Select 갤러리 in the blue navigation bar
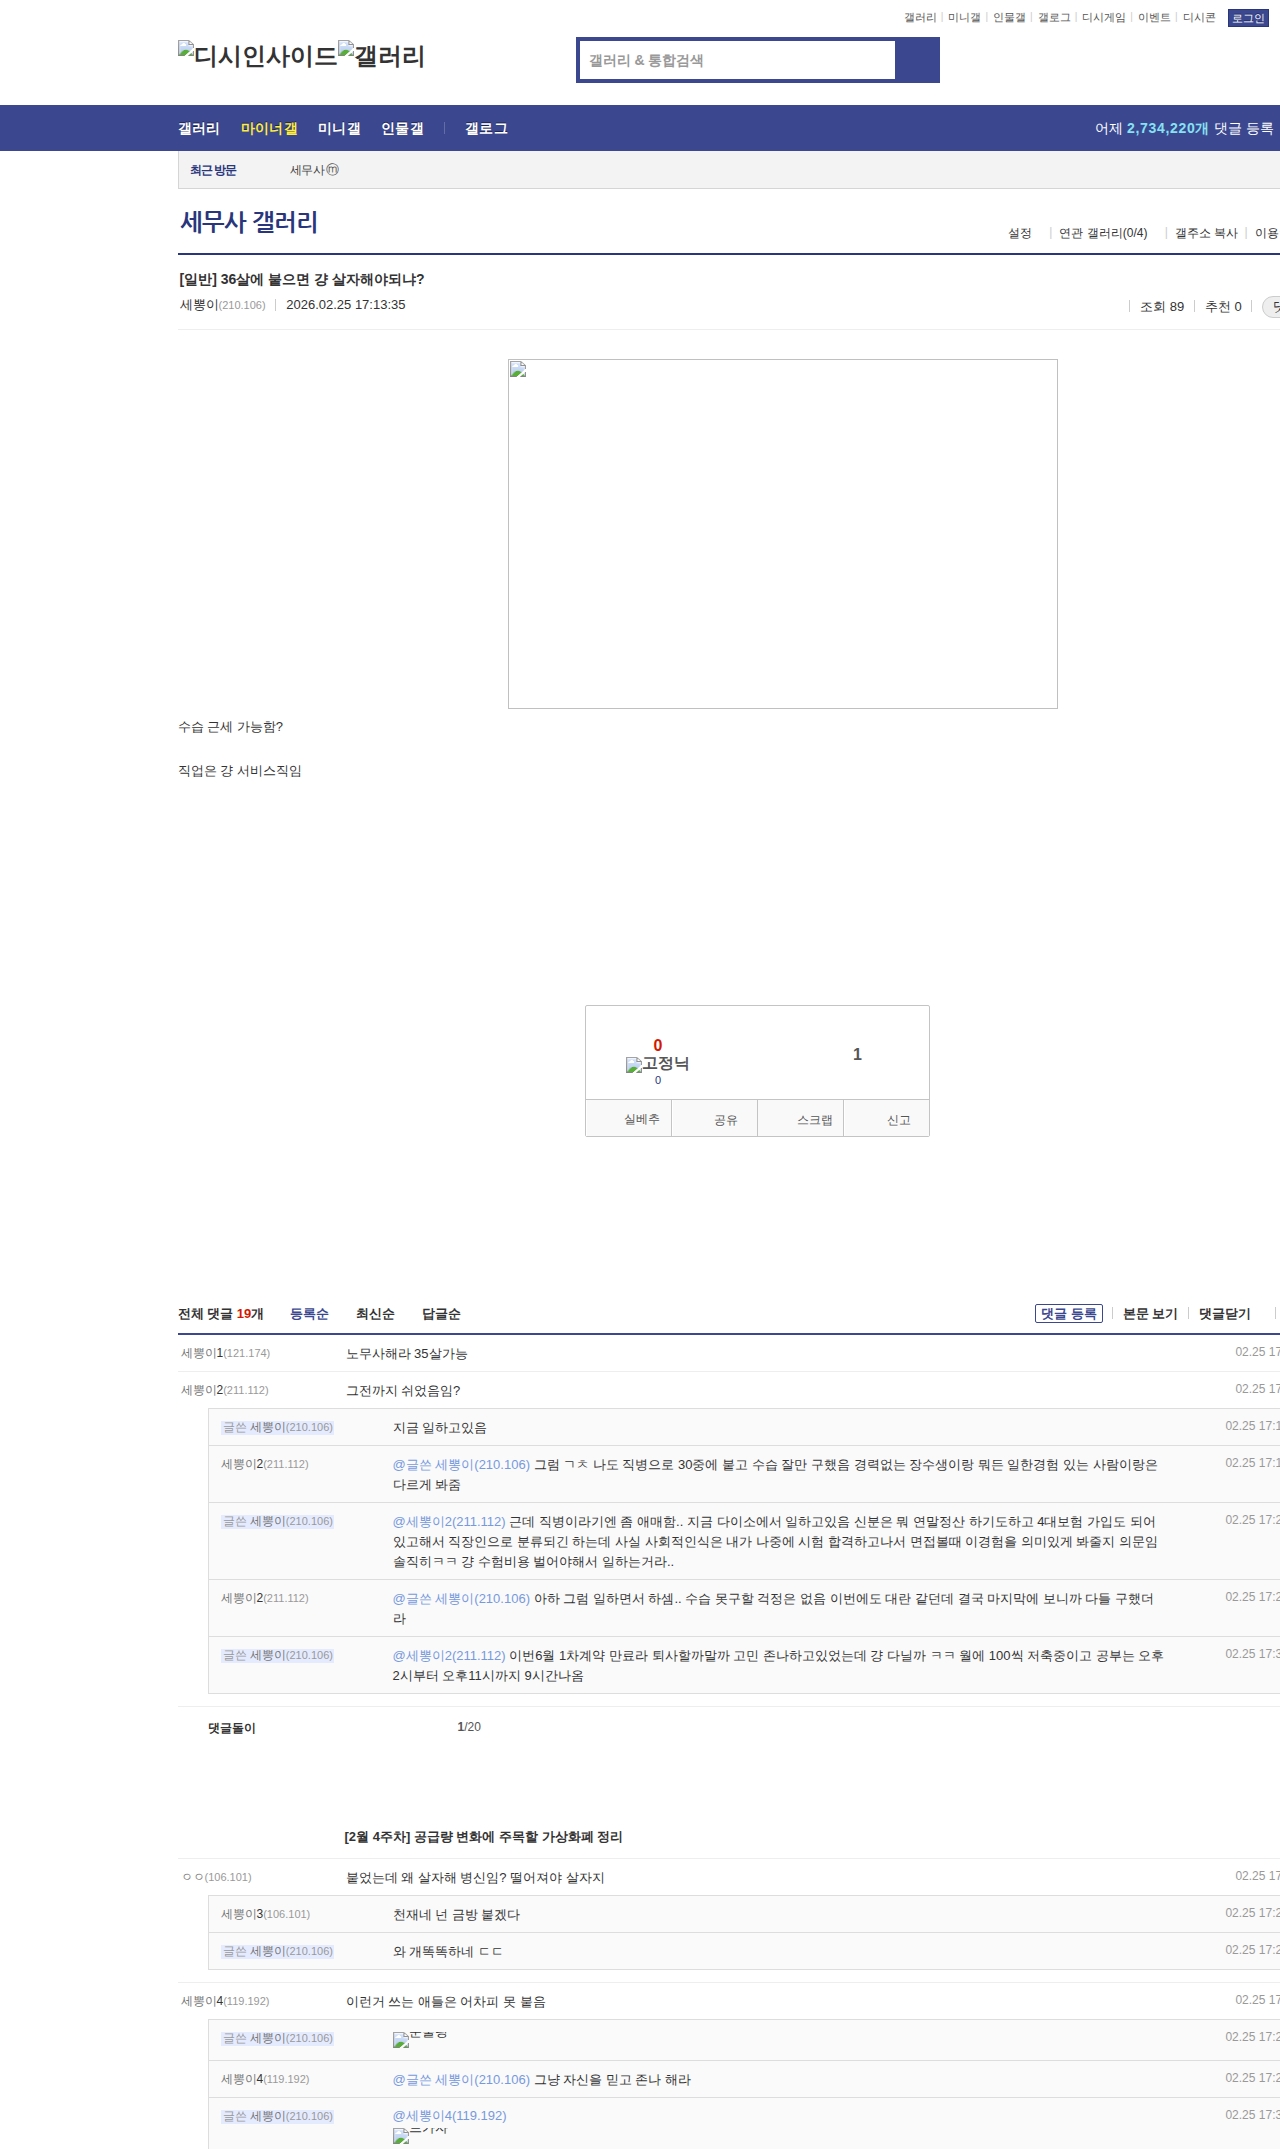1280x2149 pixels. tap(199, 129)
